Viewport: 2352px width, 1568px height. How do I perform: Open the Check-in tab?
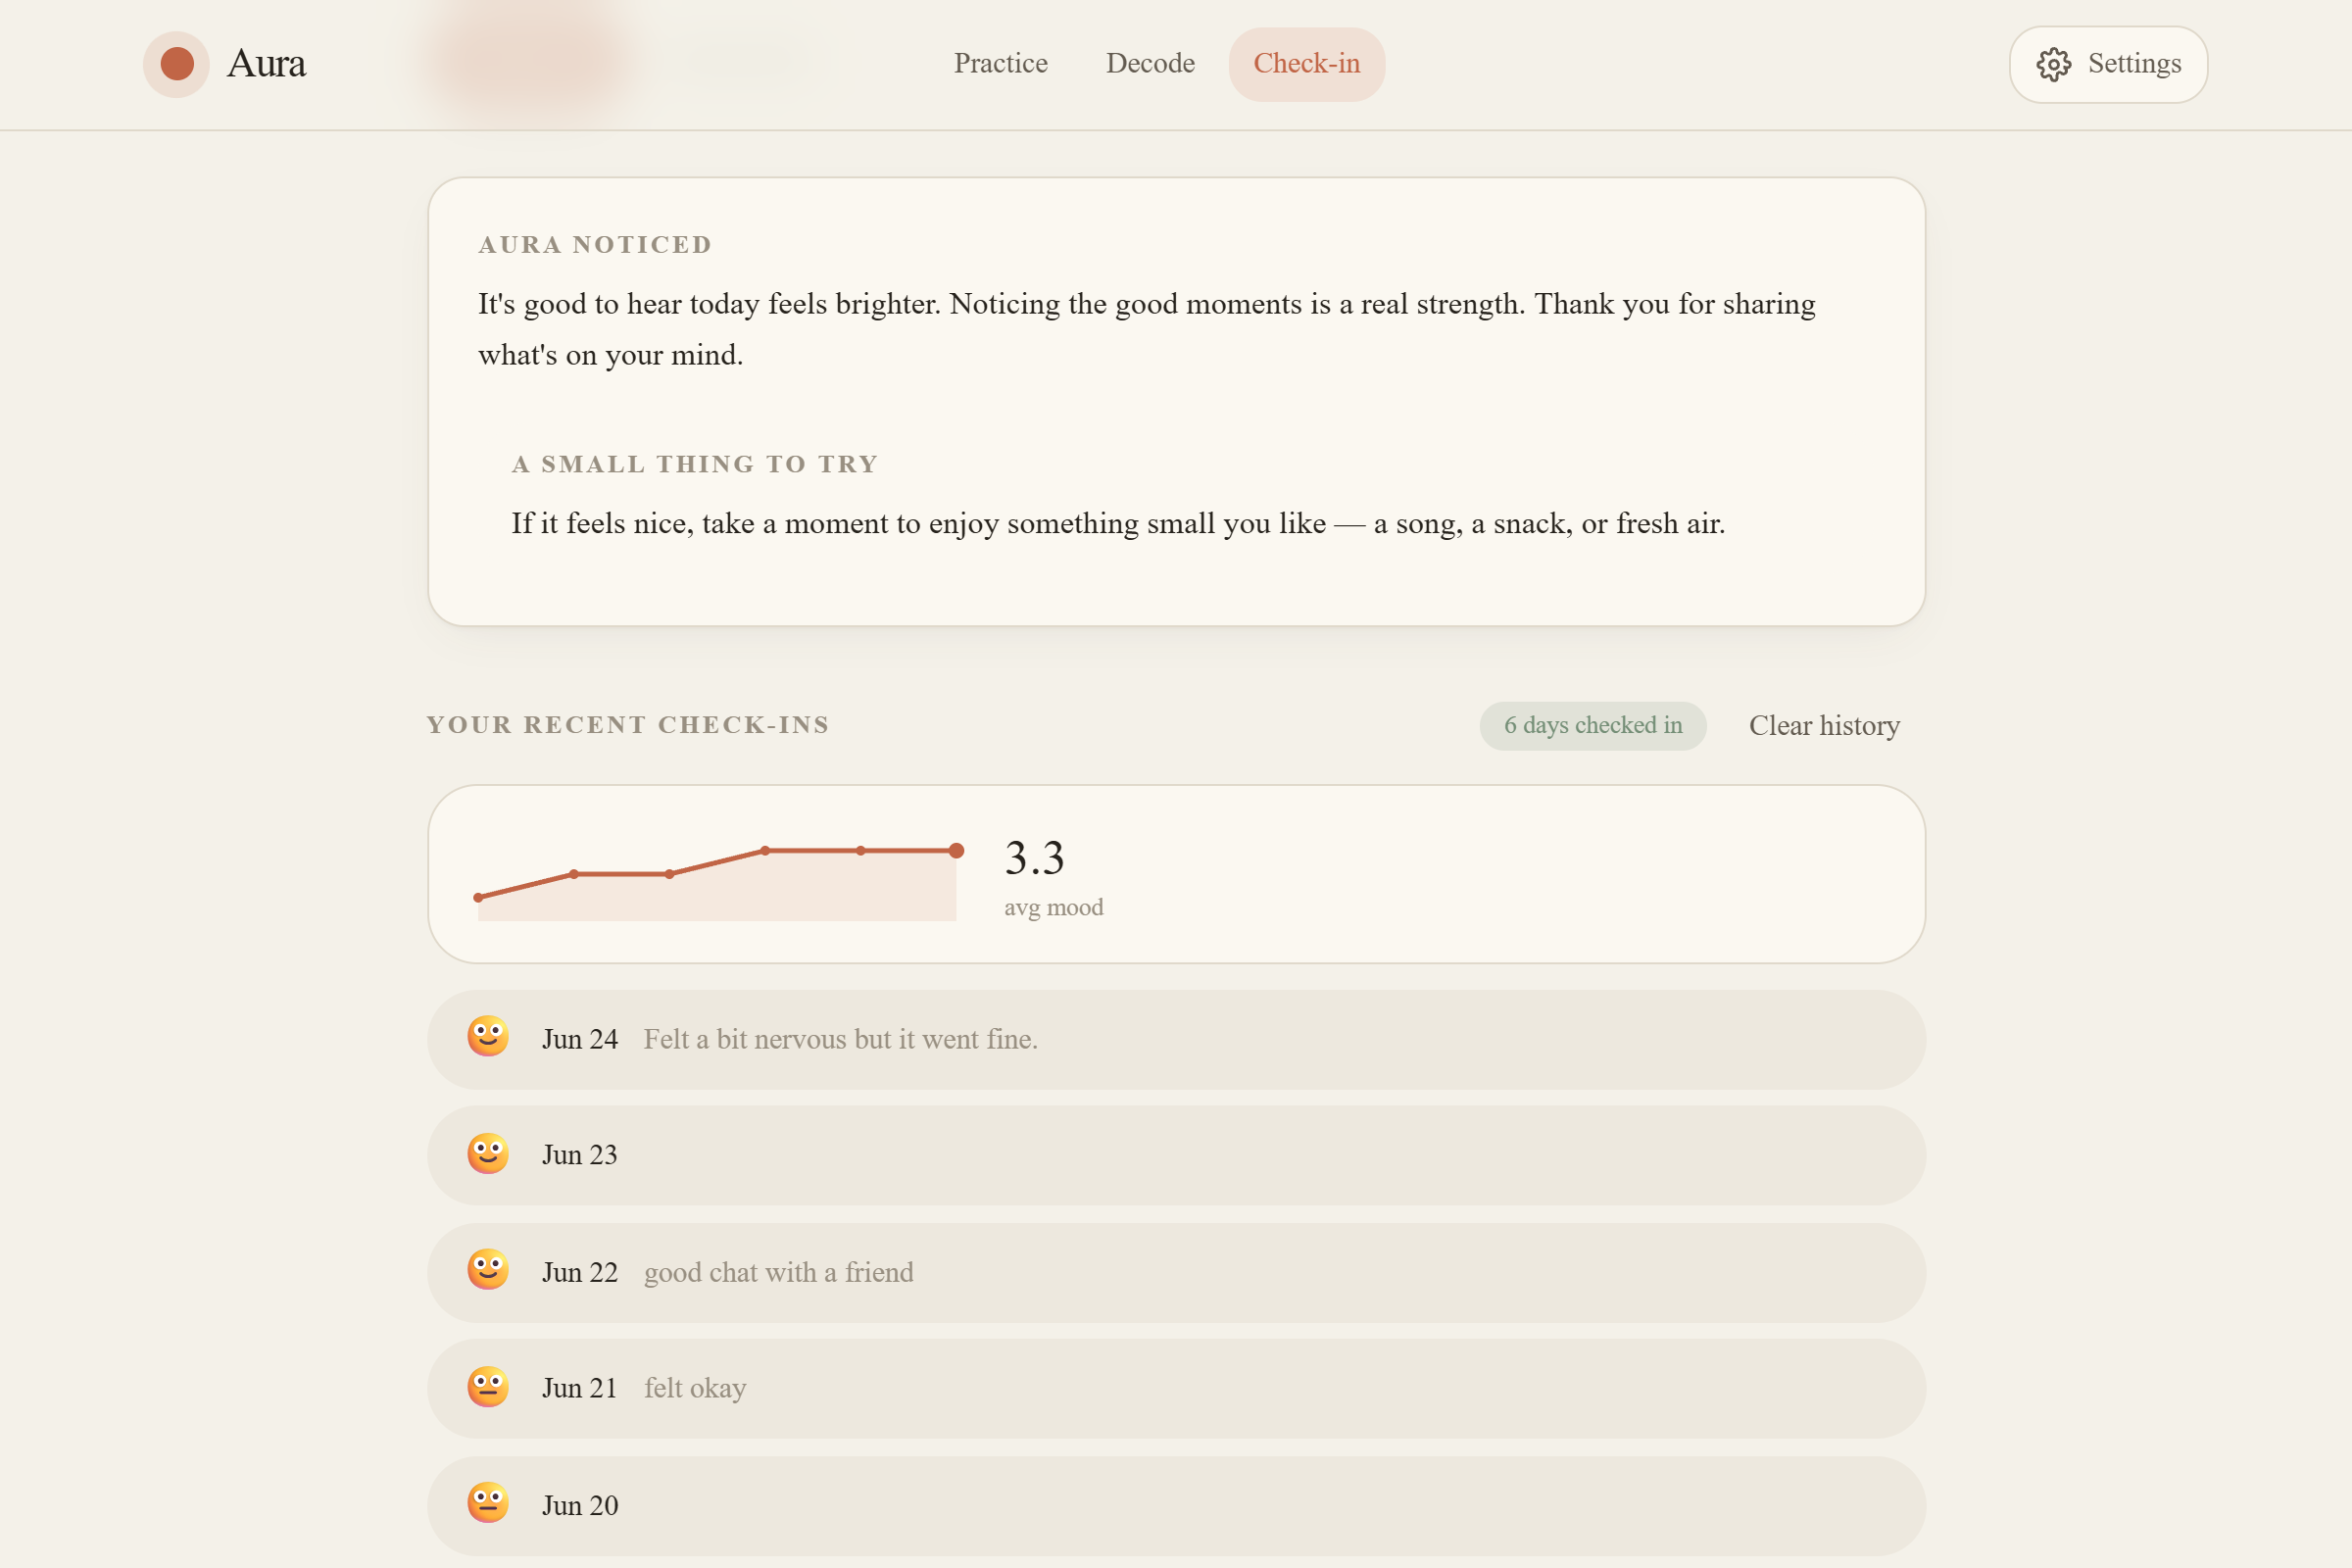click(x=1307, y=64)
